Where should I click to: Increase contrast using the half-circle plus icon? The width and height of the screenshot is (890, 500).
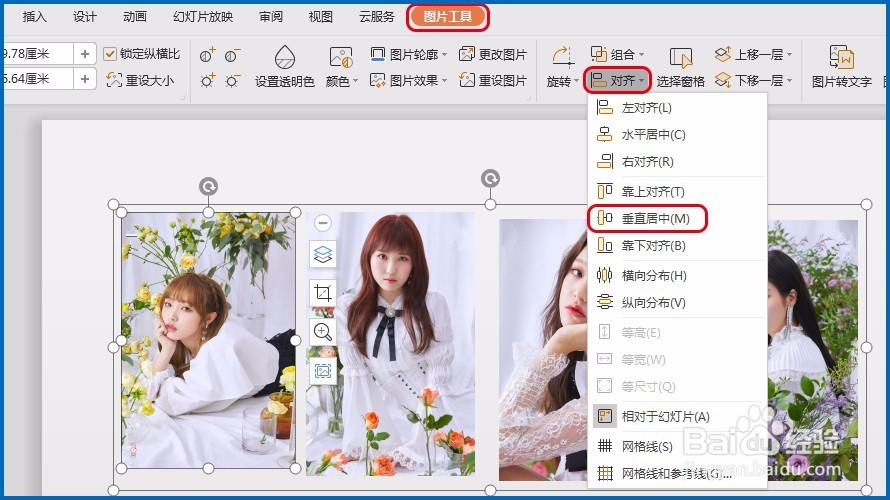207,55
